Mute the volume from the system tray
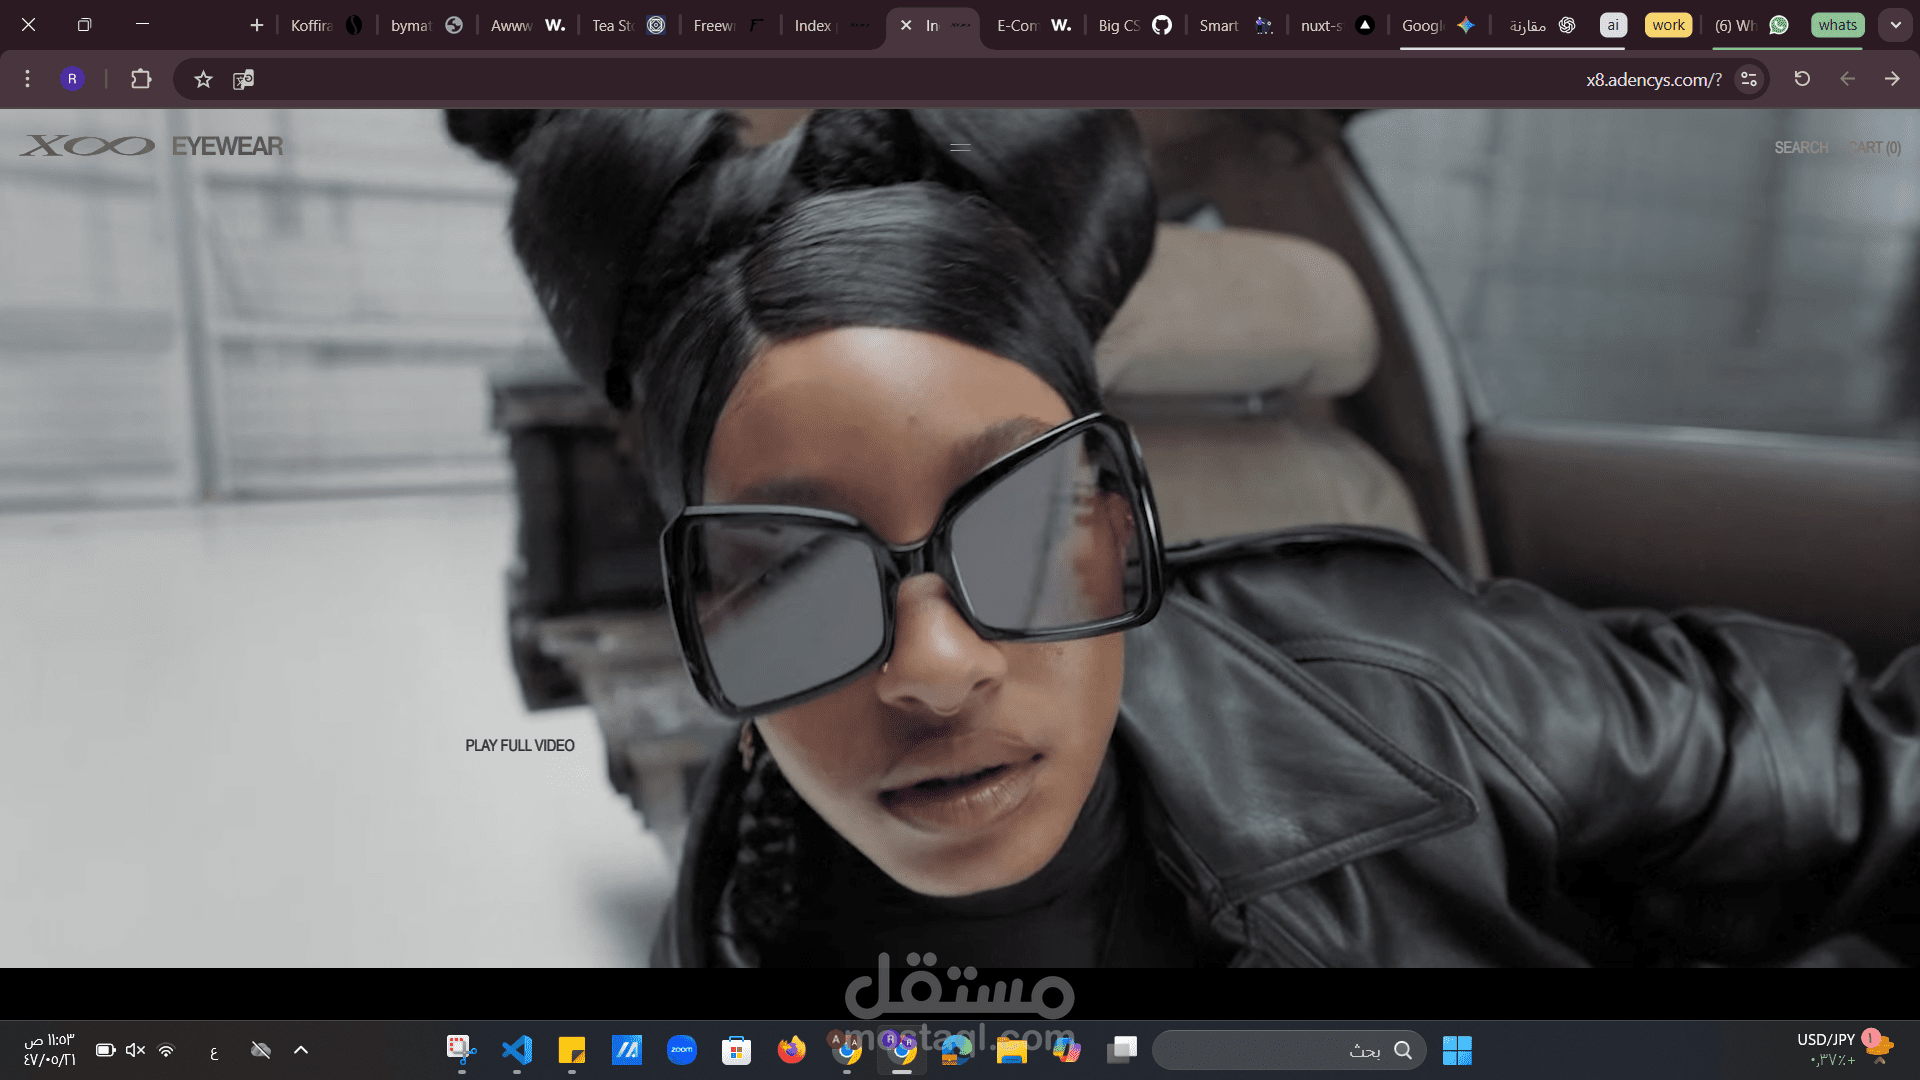1920x1080 pixels. pos(135,1050)
